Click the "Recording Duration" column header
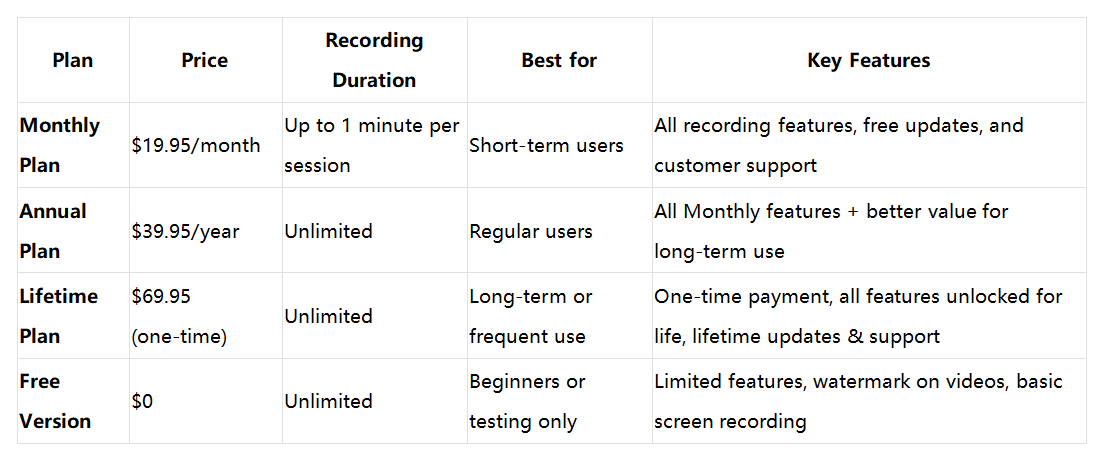The image size is (1108, 470). pyautogui.click(x=374, y=60)
